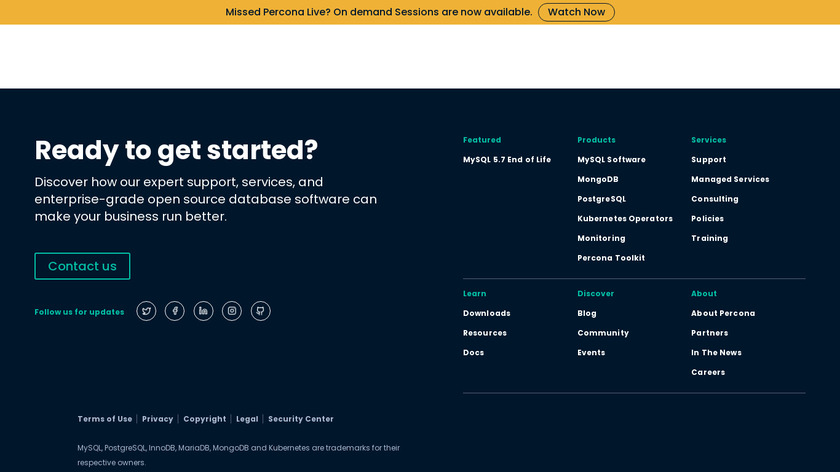Screen dimensions: 840x472
Task: Open the Consulting link
Action: [x=715, y=199]
